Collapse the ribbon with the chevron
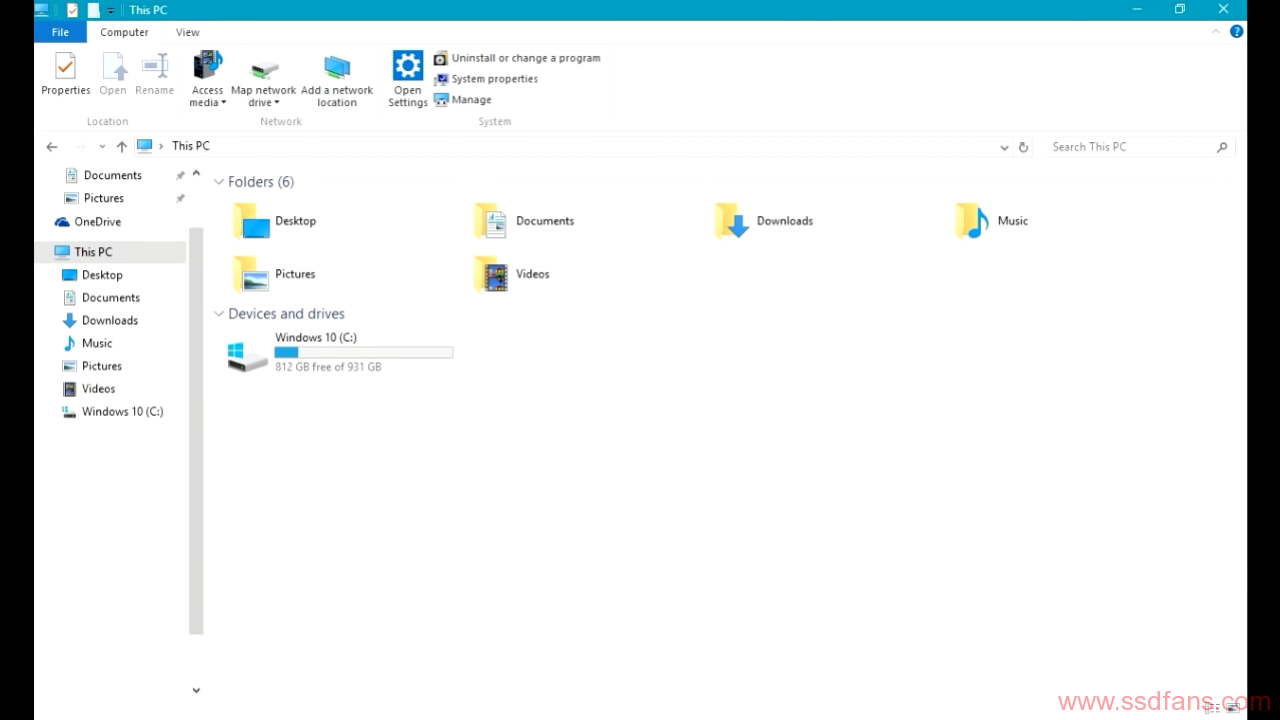The width and height of the screenshot is (1280, 720). (1216, 32)
